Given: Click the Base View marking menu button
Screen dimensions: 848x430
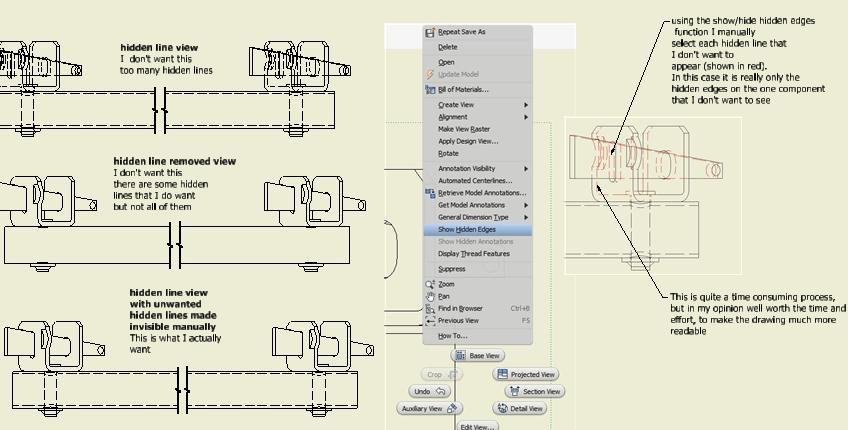Looking at the screenshot, I should pos(478,356).
